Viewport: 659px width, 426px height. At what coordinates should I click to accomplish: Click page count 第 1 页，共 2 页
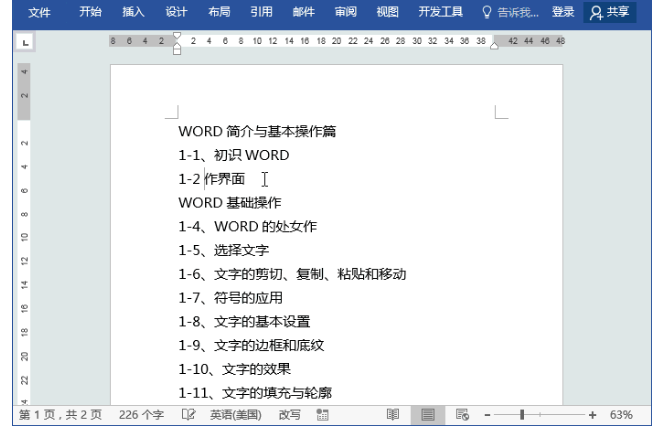click(60, 415)
